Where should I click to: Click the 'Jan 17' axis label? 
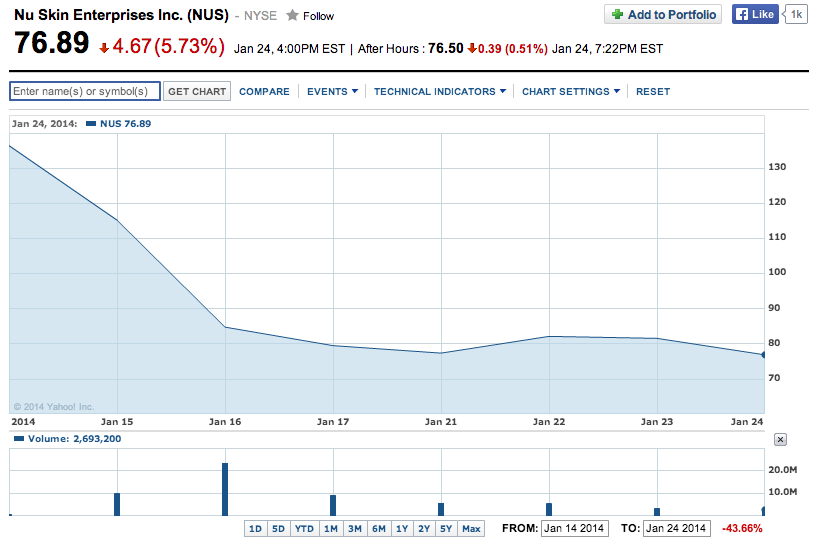(333, 422)
